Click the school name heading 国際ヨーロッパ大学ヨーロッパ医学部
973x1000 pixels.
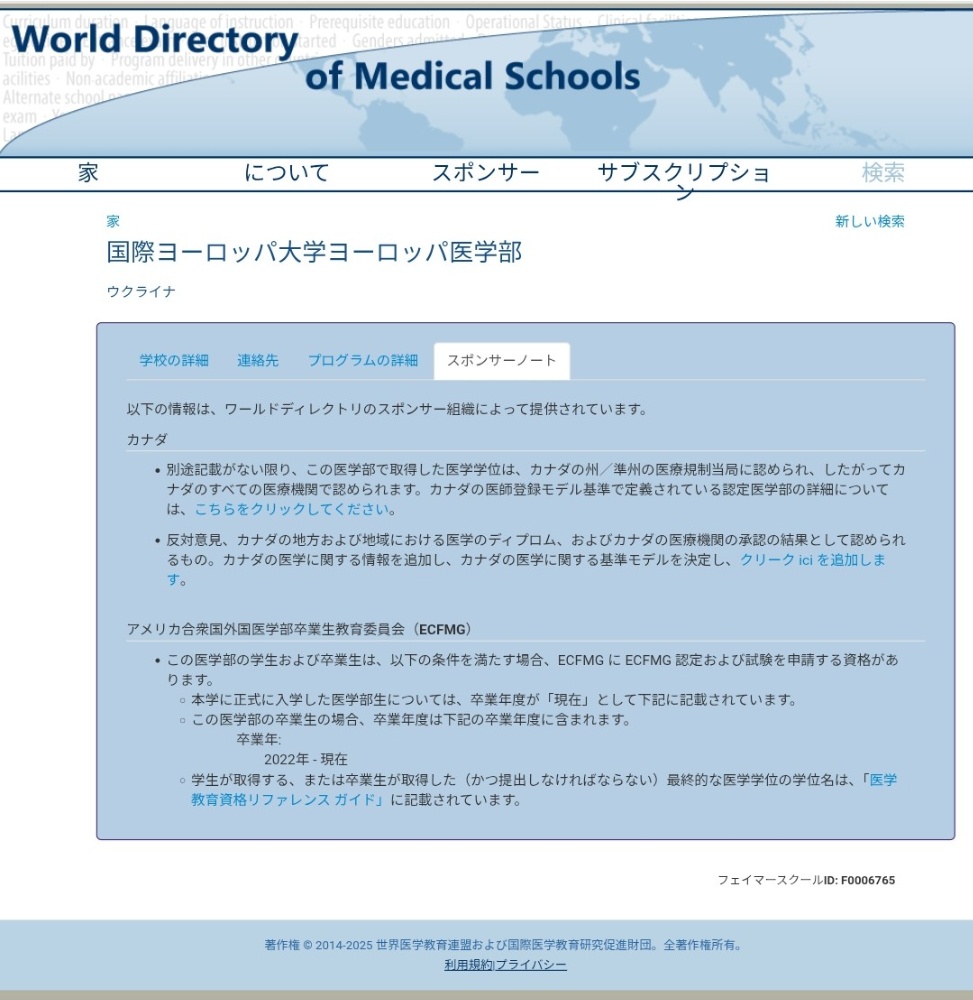[x=314, y=252]
